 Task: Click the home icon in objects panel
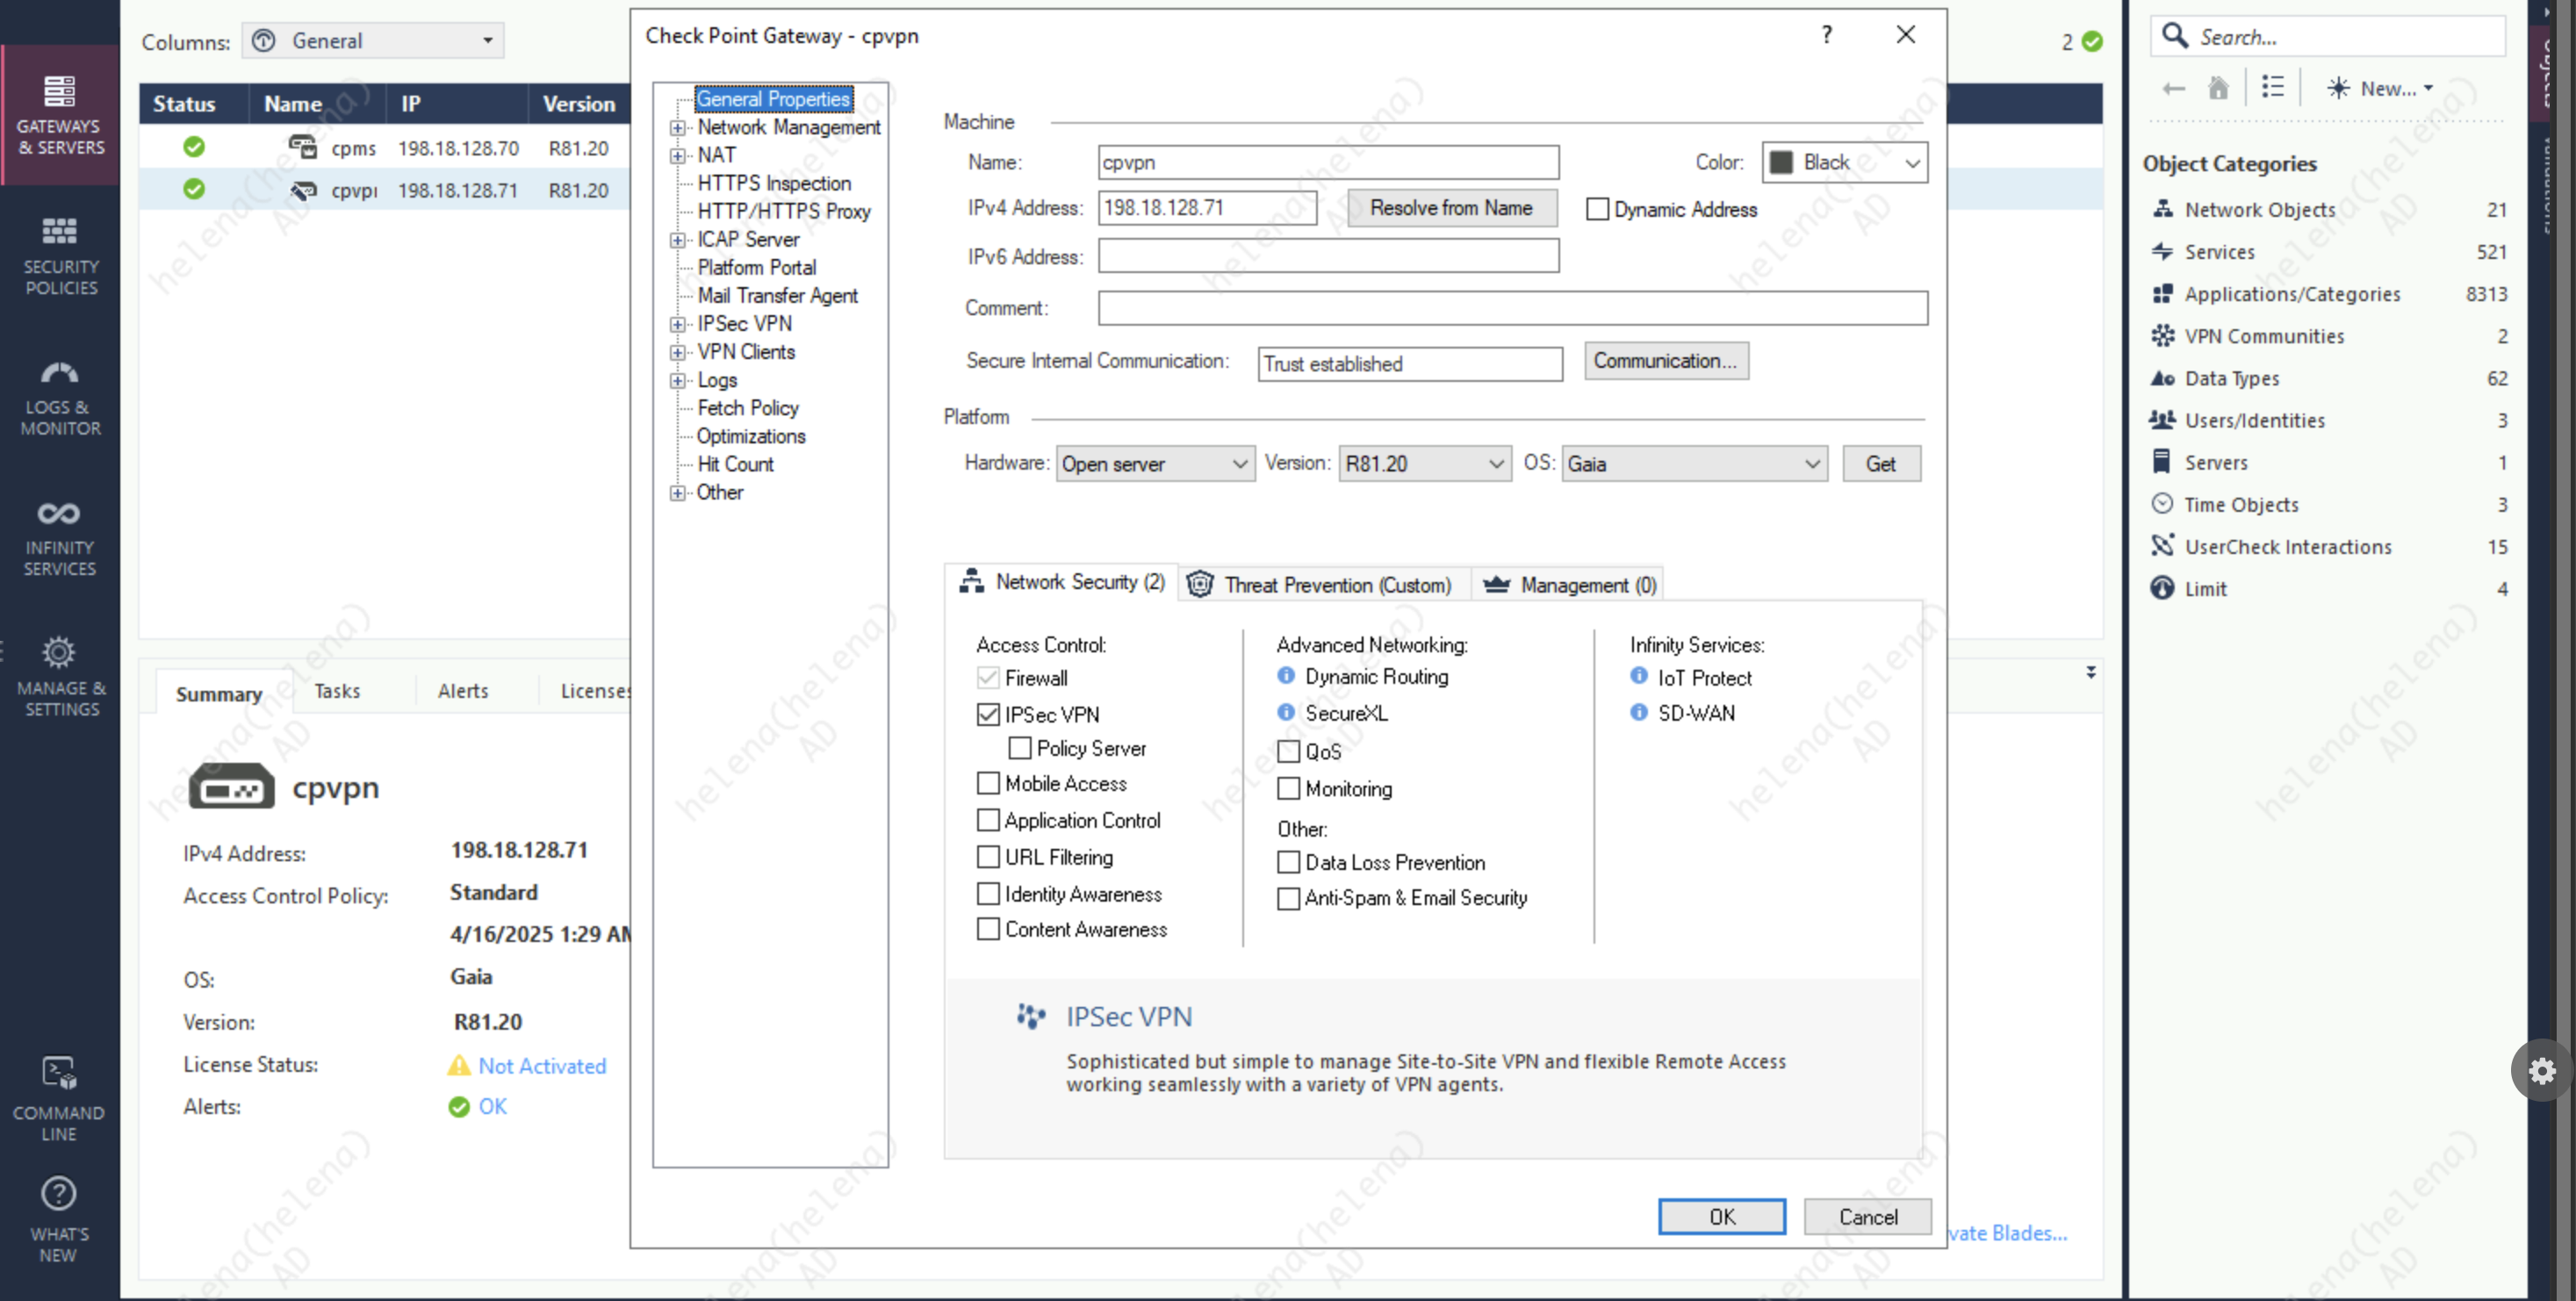(x=2218, y=88)
